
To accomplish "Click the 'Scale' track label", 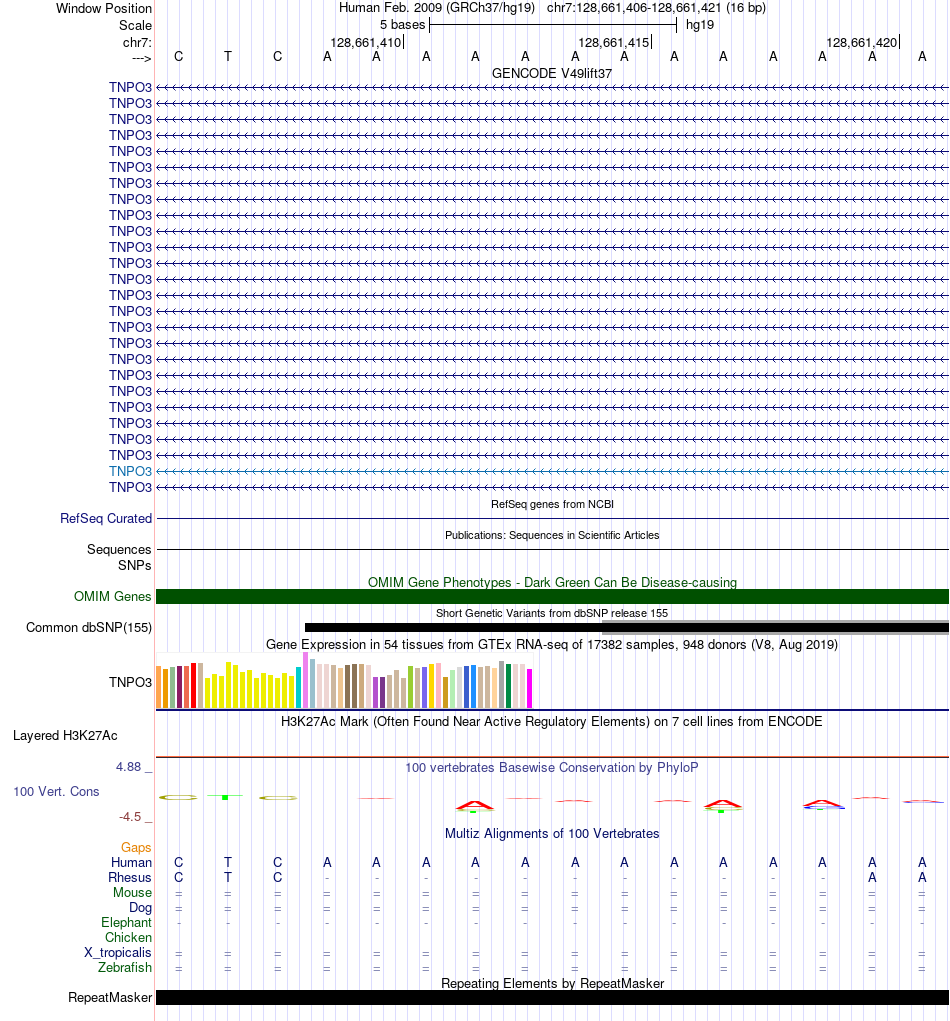I will click(135, 25).
